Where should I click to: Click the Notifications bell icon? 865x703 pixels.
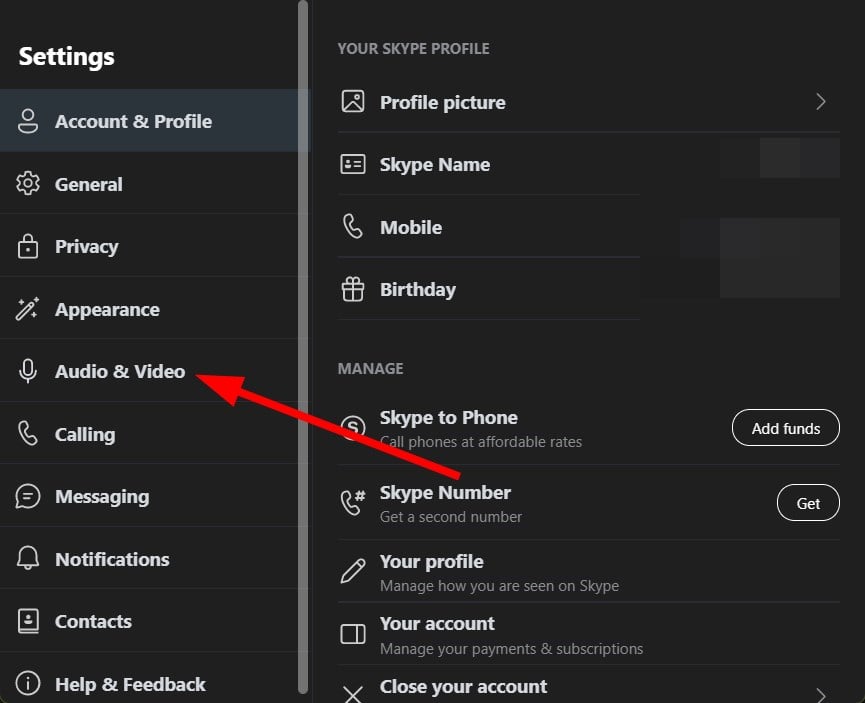[x=28, y=558]
